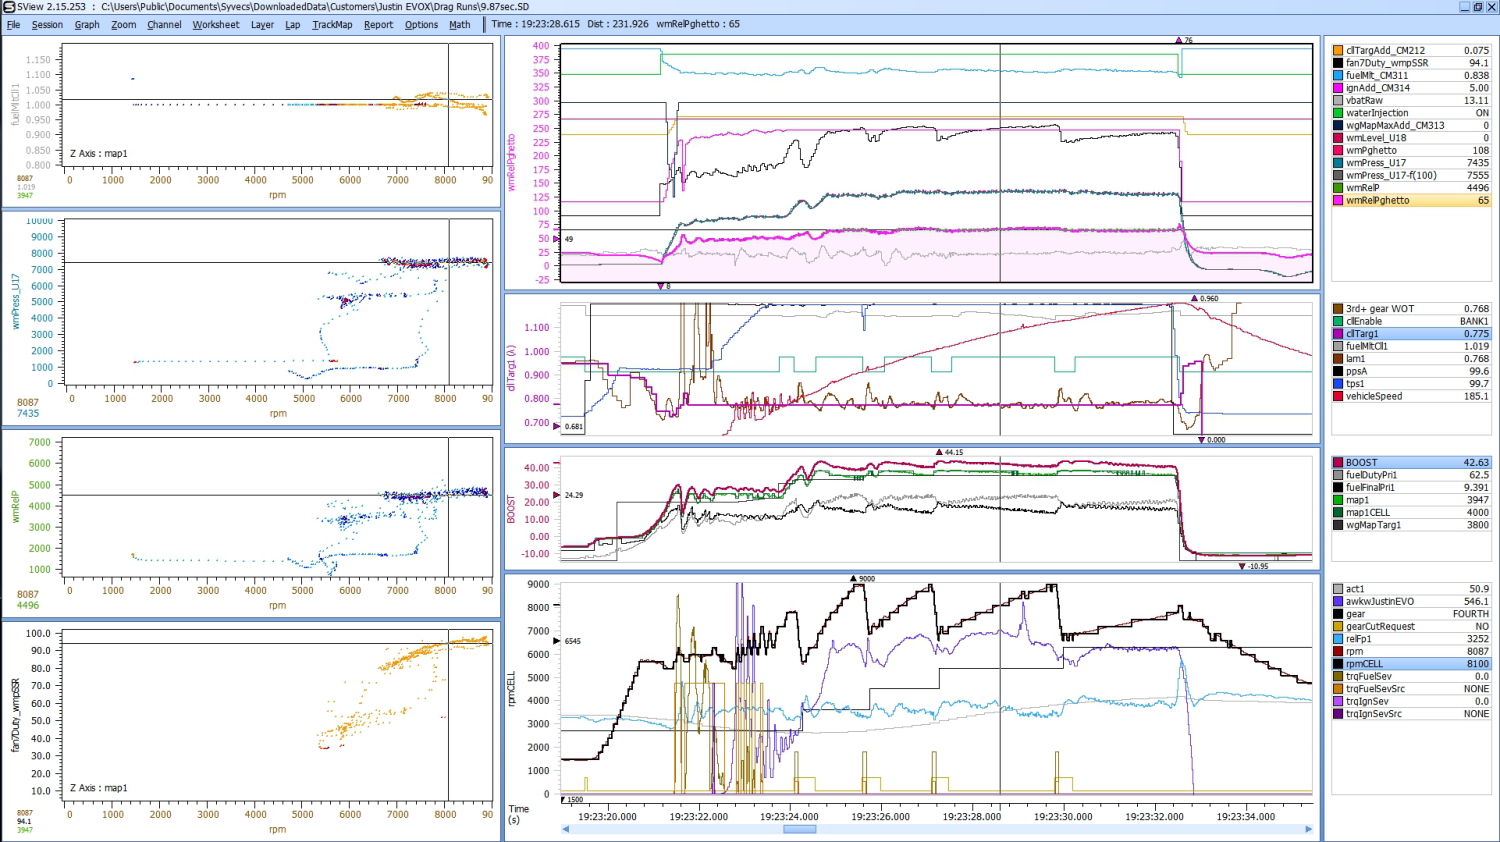Click the waterInjection green color swatch
The image size is (1500, 842).
(x=1338, y=113)
